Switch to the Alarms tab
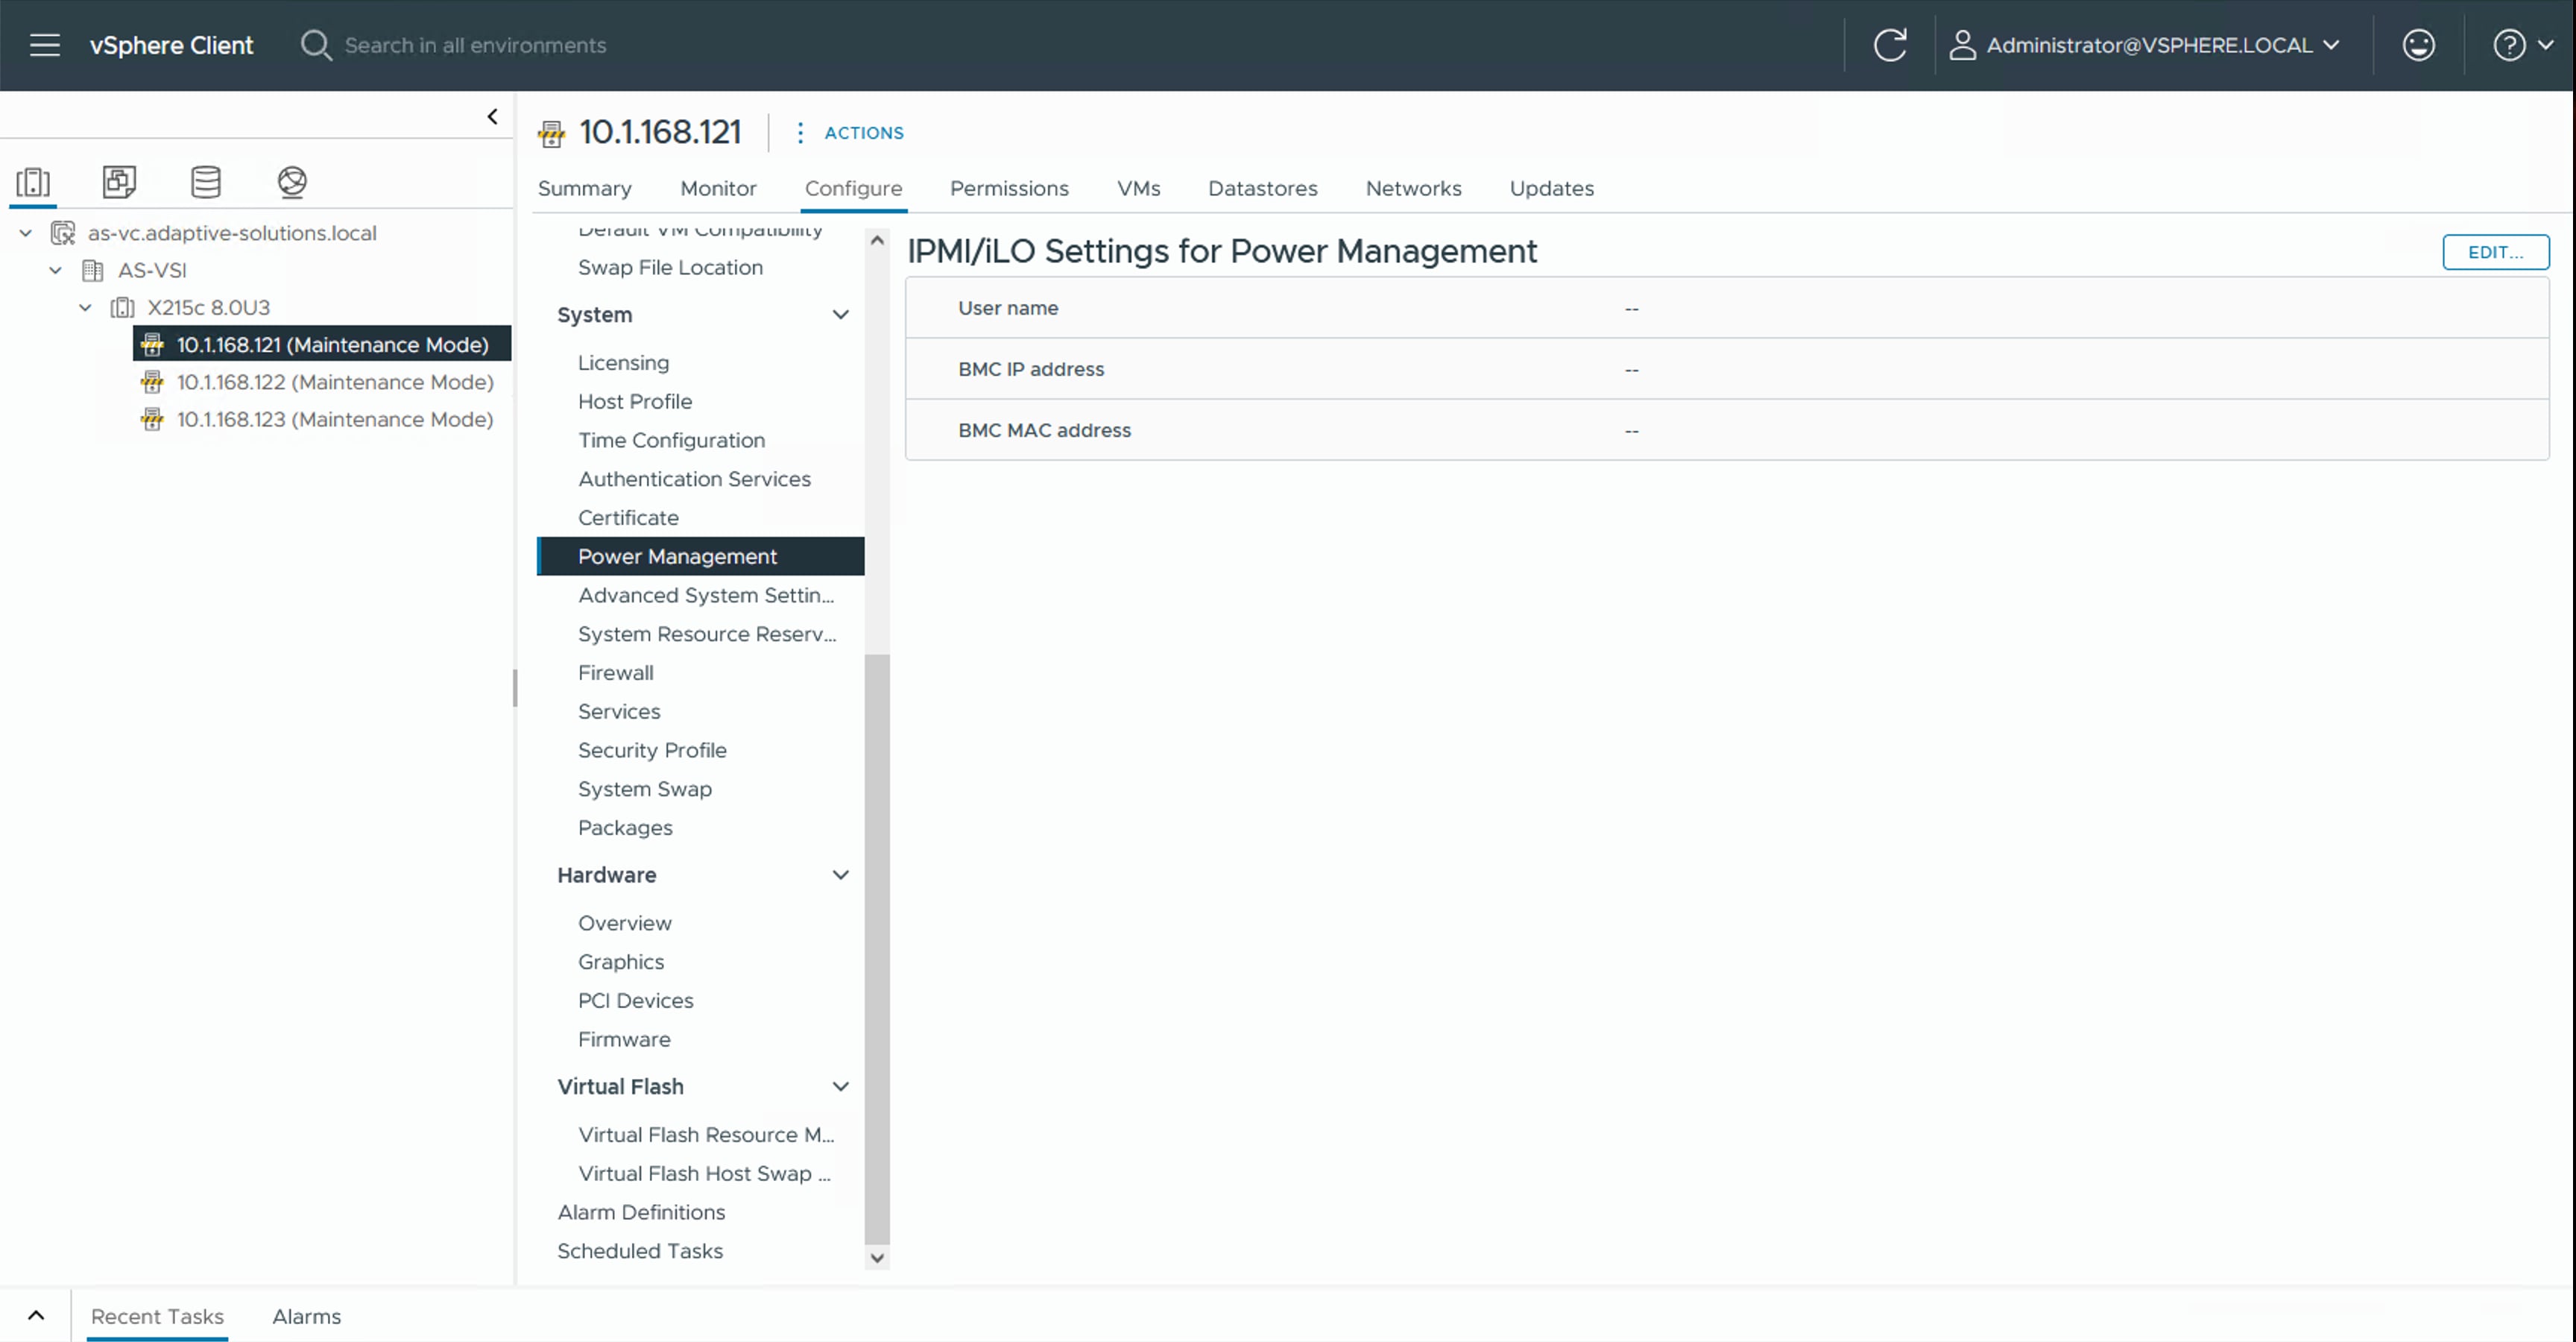 pyautogui.click(x=306, y=1316)
